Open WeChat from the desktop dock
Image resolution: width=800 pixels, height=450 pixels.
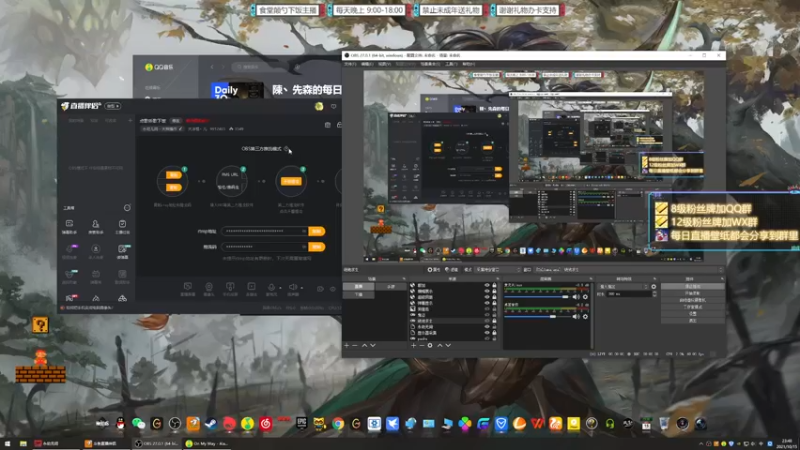[138, 423]
